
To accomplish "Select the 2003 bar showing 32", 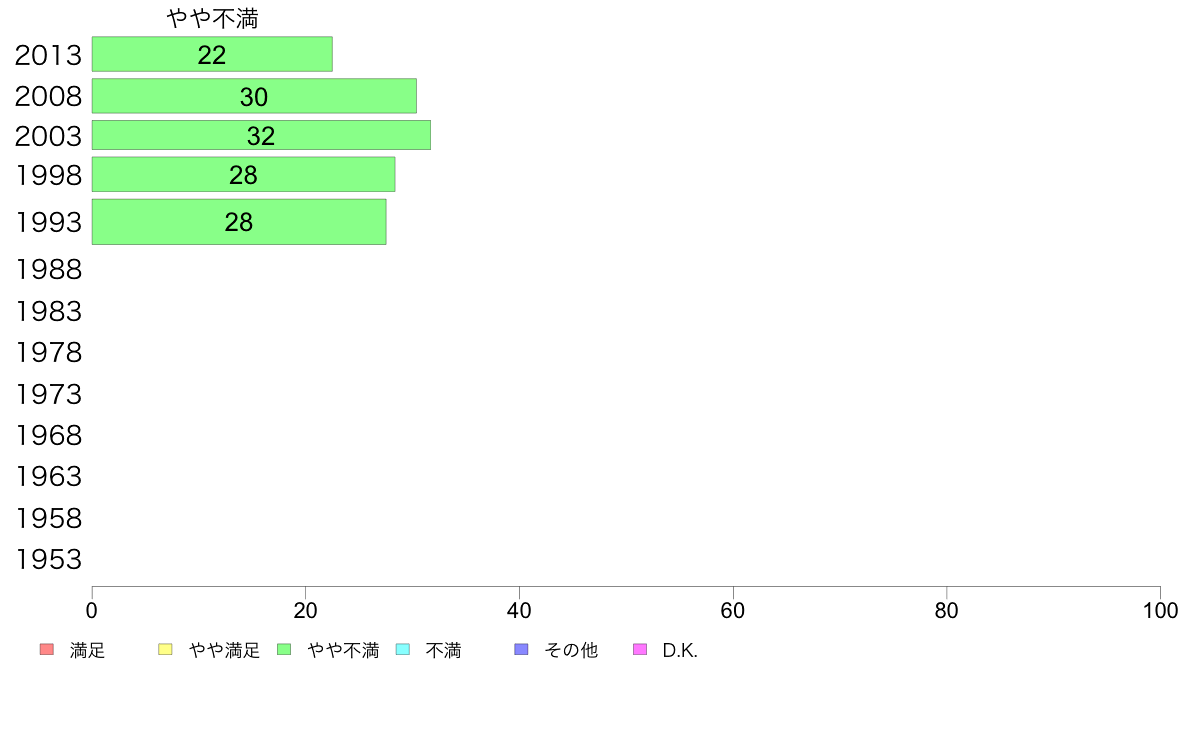I will click(261, 135).
